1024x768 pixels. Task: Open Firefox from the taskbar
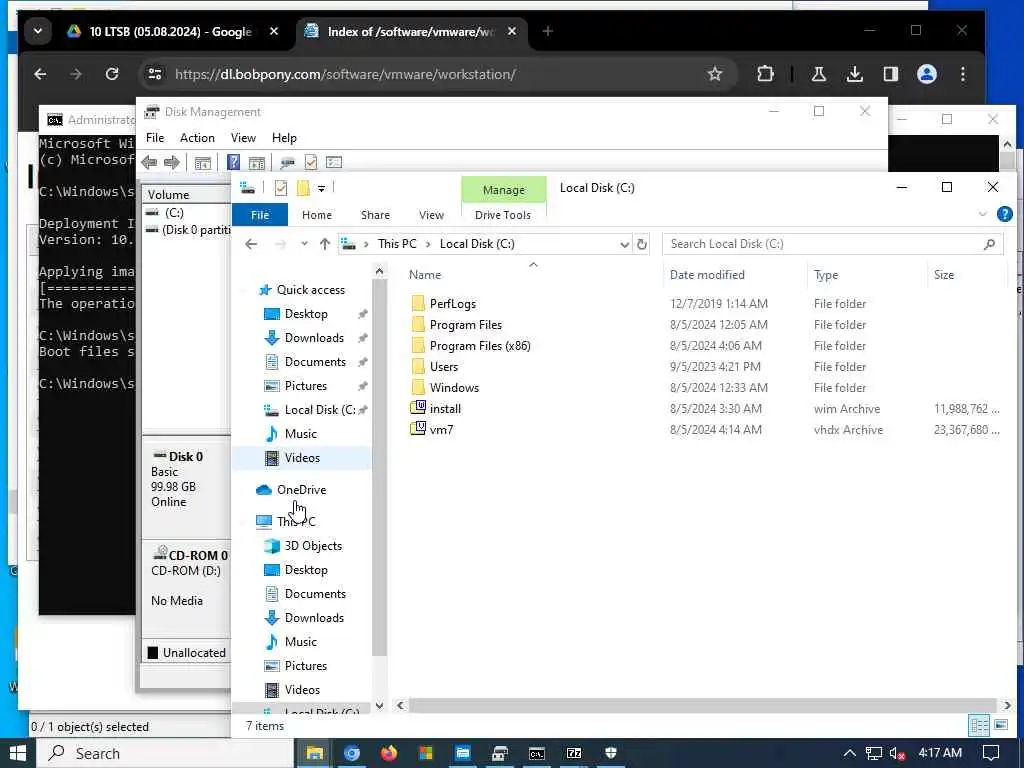click(389, 754)
